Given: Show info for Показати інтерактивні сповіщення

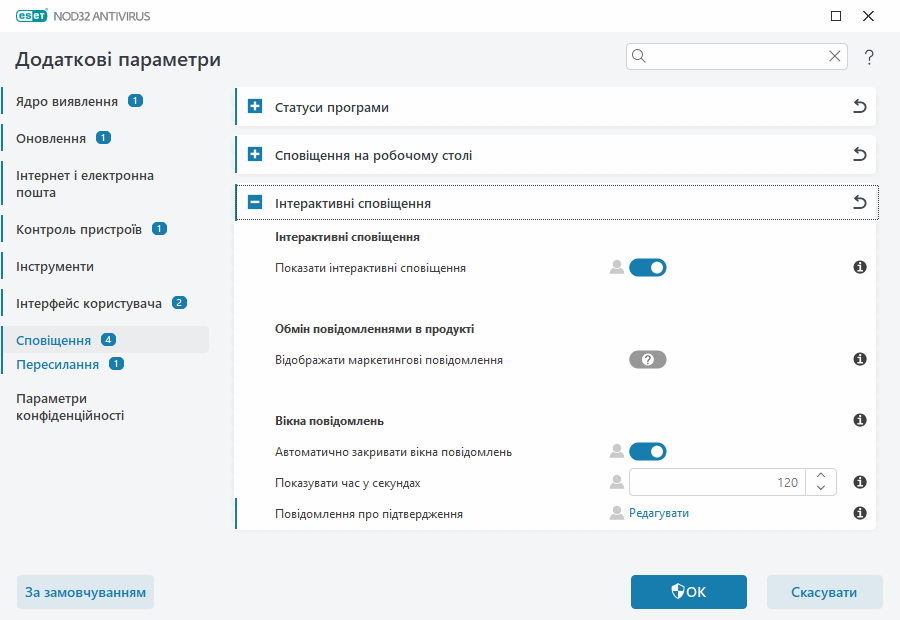Looking at the screenshot, I should 859,268.
